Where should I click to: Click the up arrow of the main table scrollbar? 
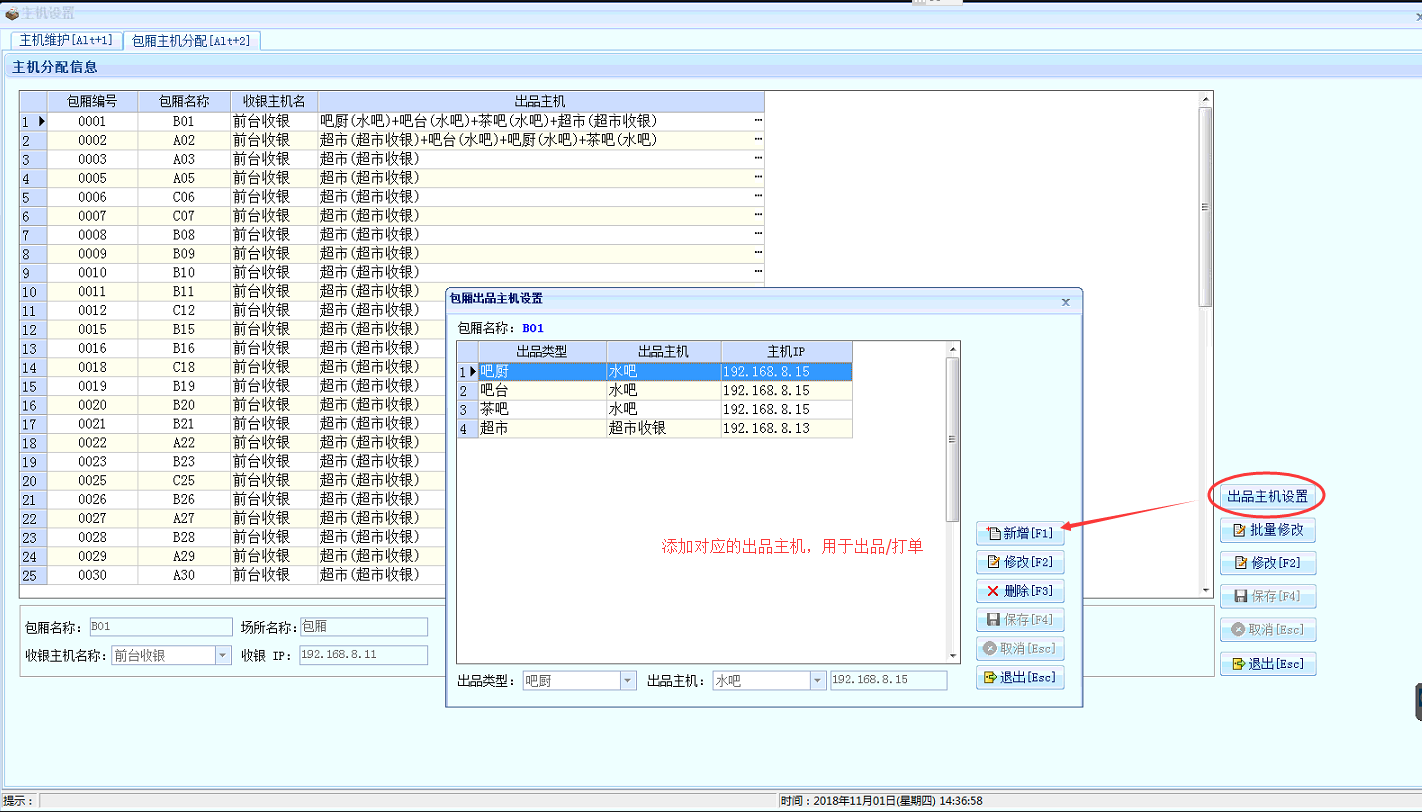click(1206, 99)
